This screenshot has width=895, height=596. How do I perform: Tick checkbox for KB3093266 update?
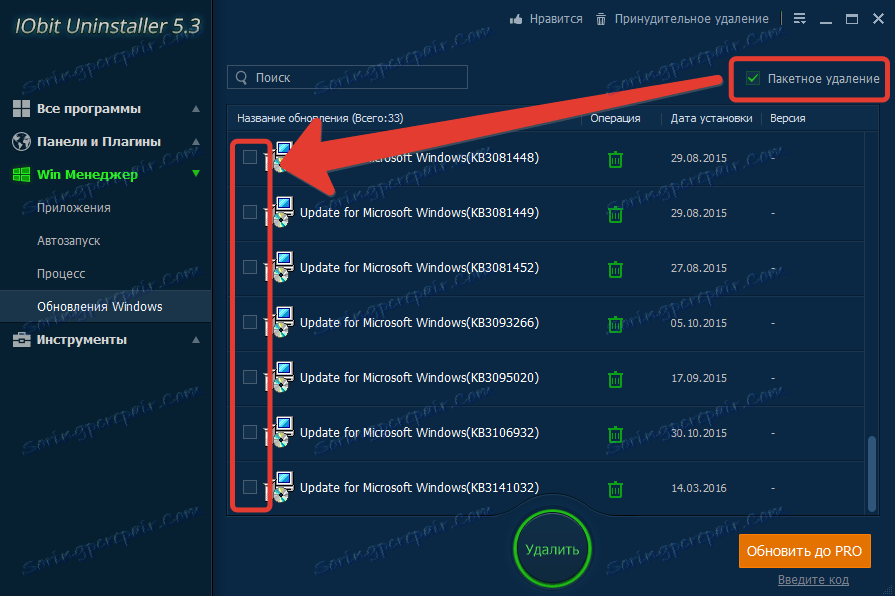249,322
